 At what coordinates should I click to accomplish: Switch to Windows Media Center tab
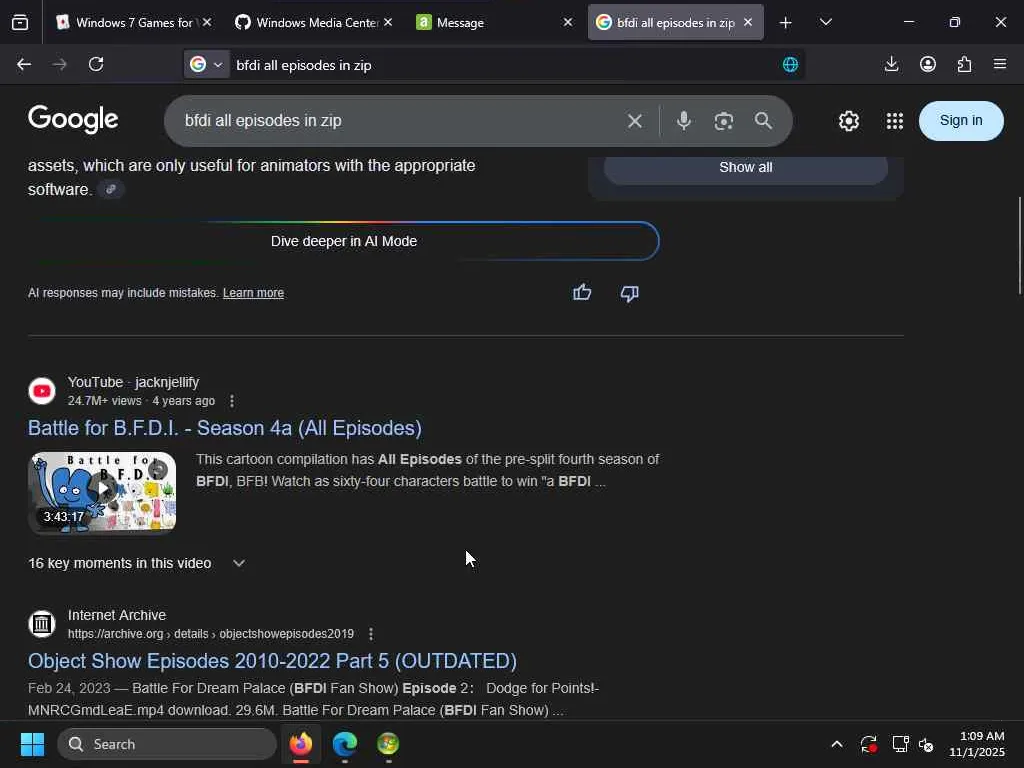[x=313, y=23]
